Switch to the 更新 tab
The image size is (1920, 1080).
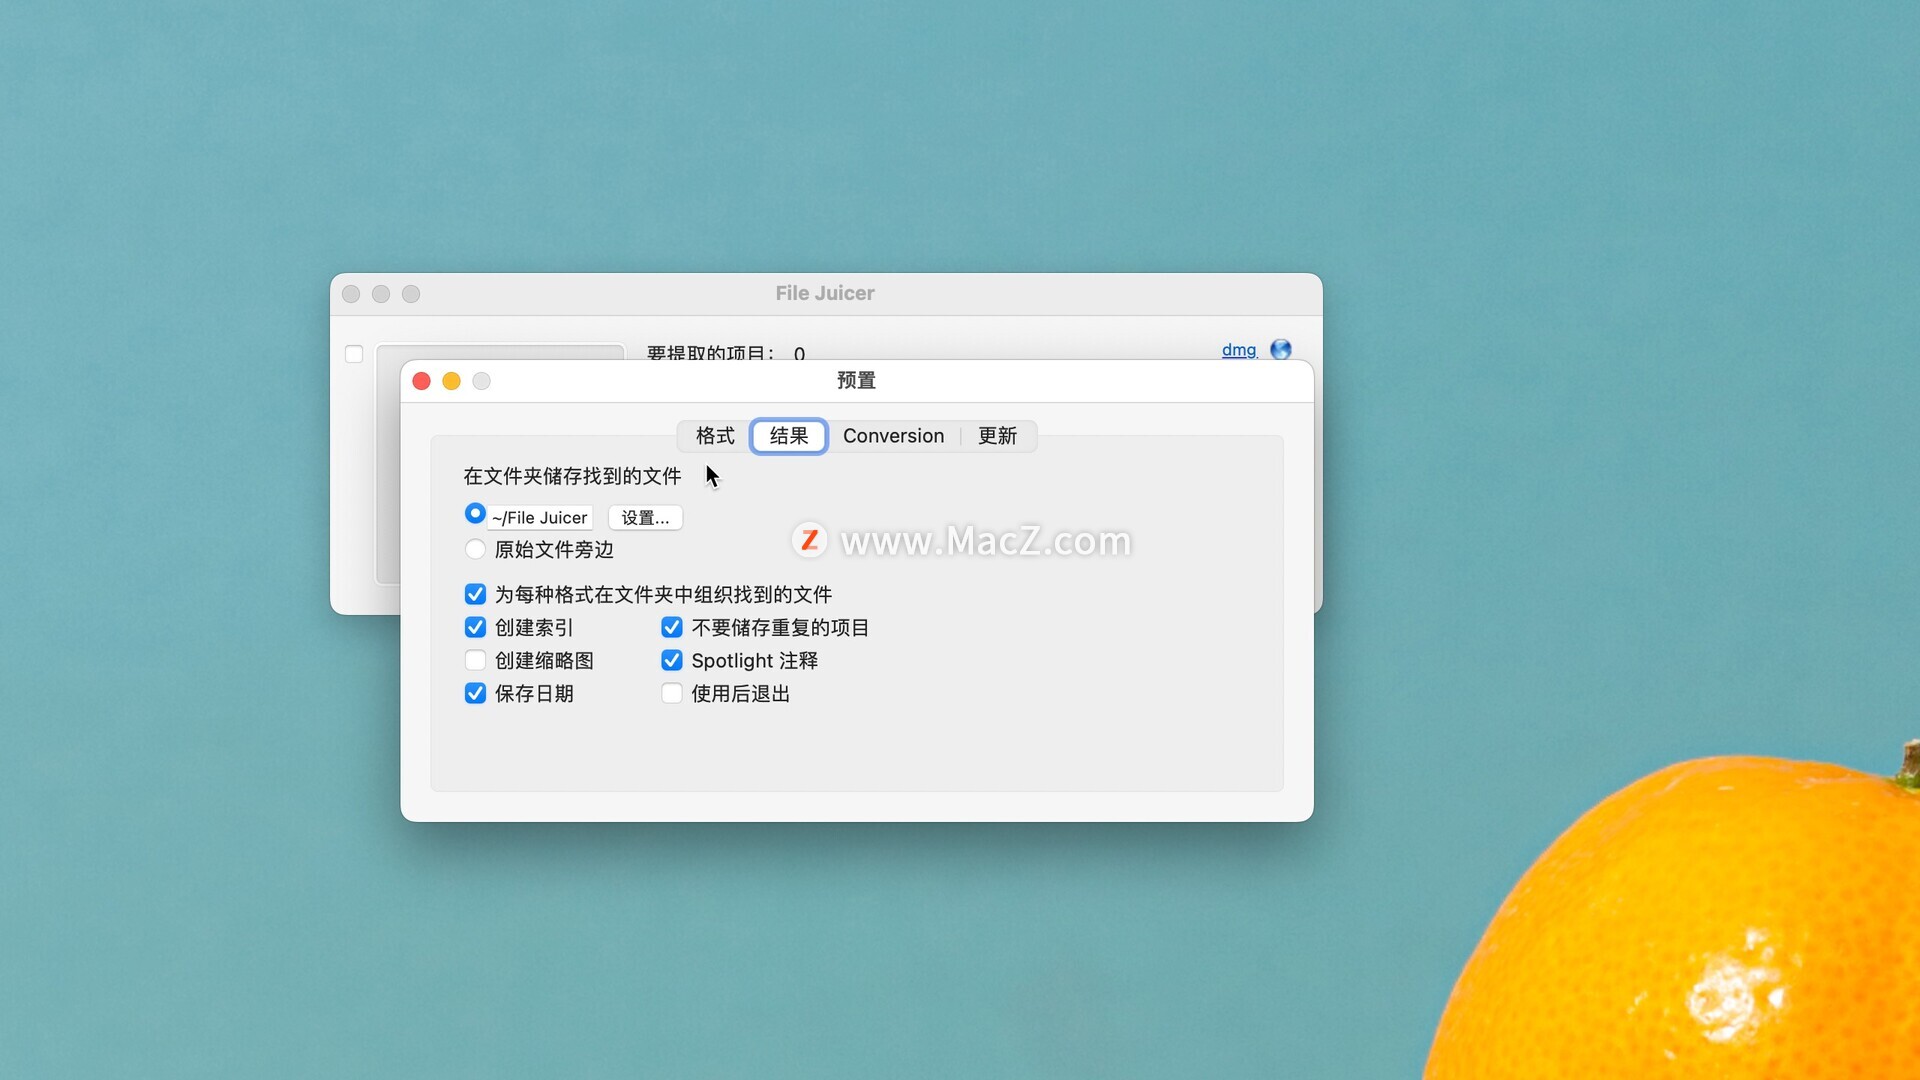(x=997, y=436)
